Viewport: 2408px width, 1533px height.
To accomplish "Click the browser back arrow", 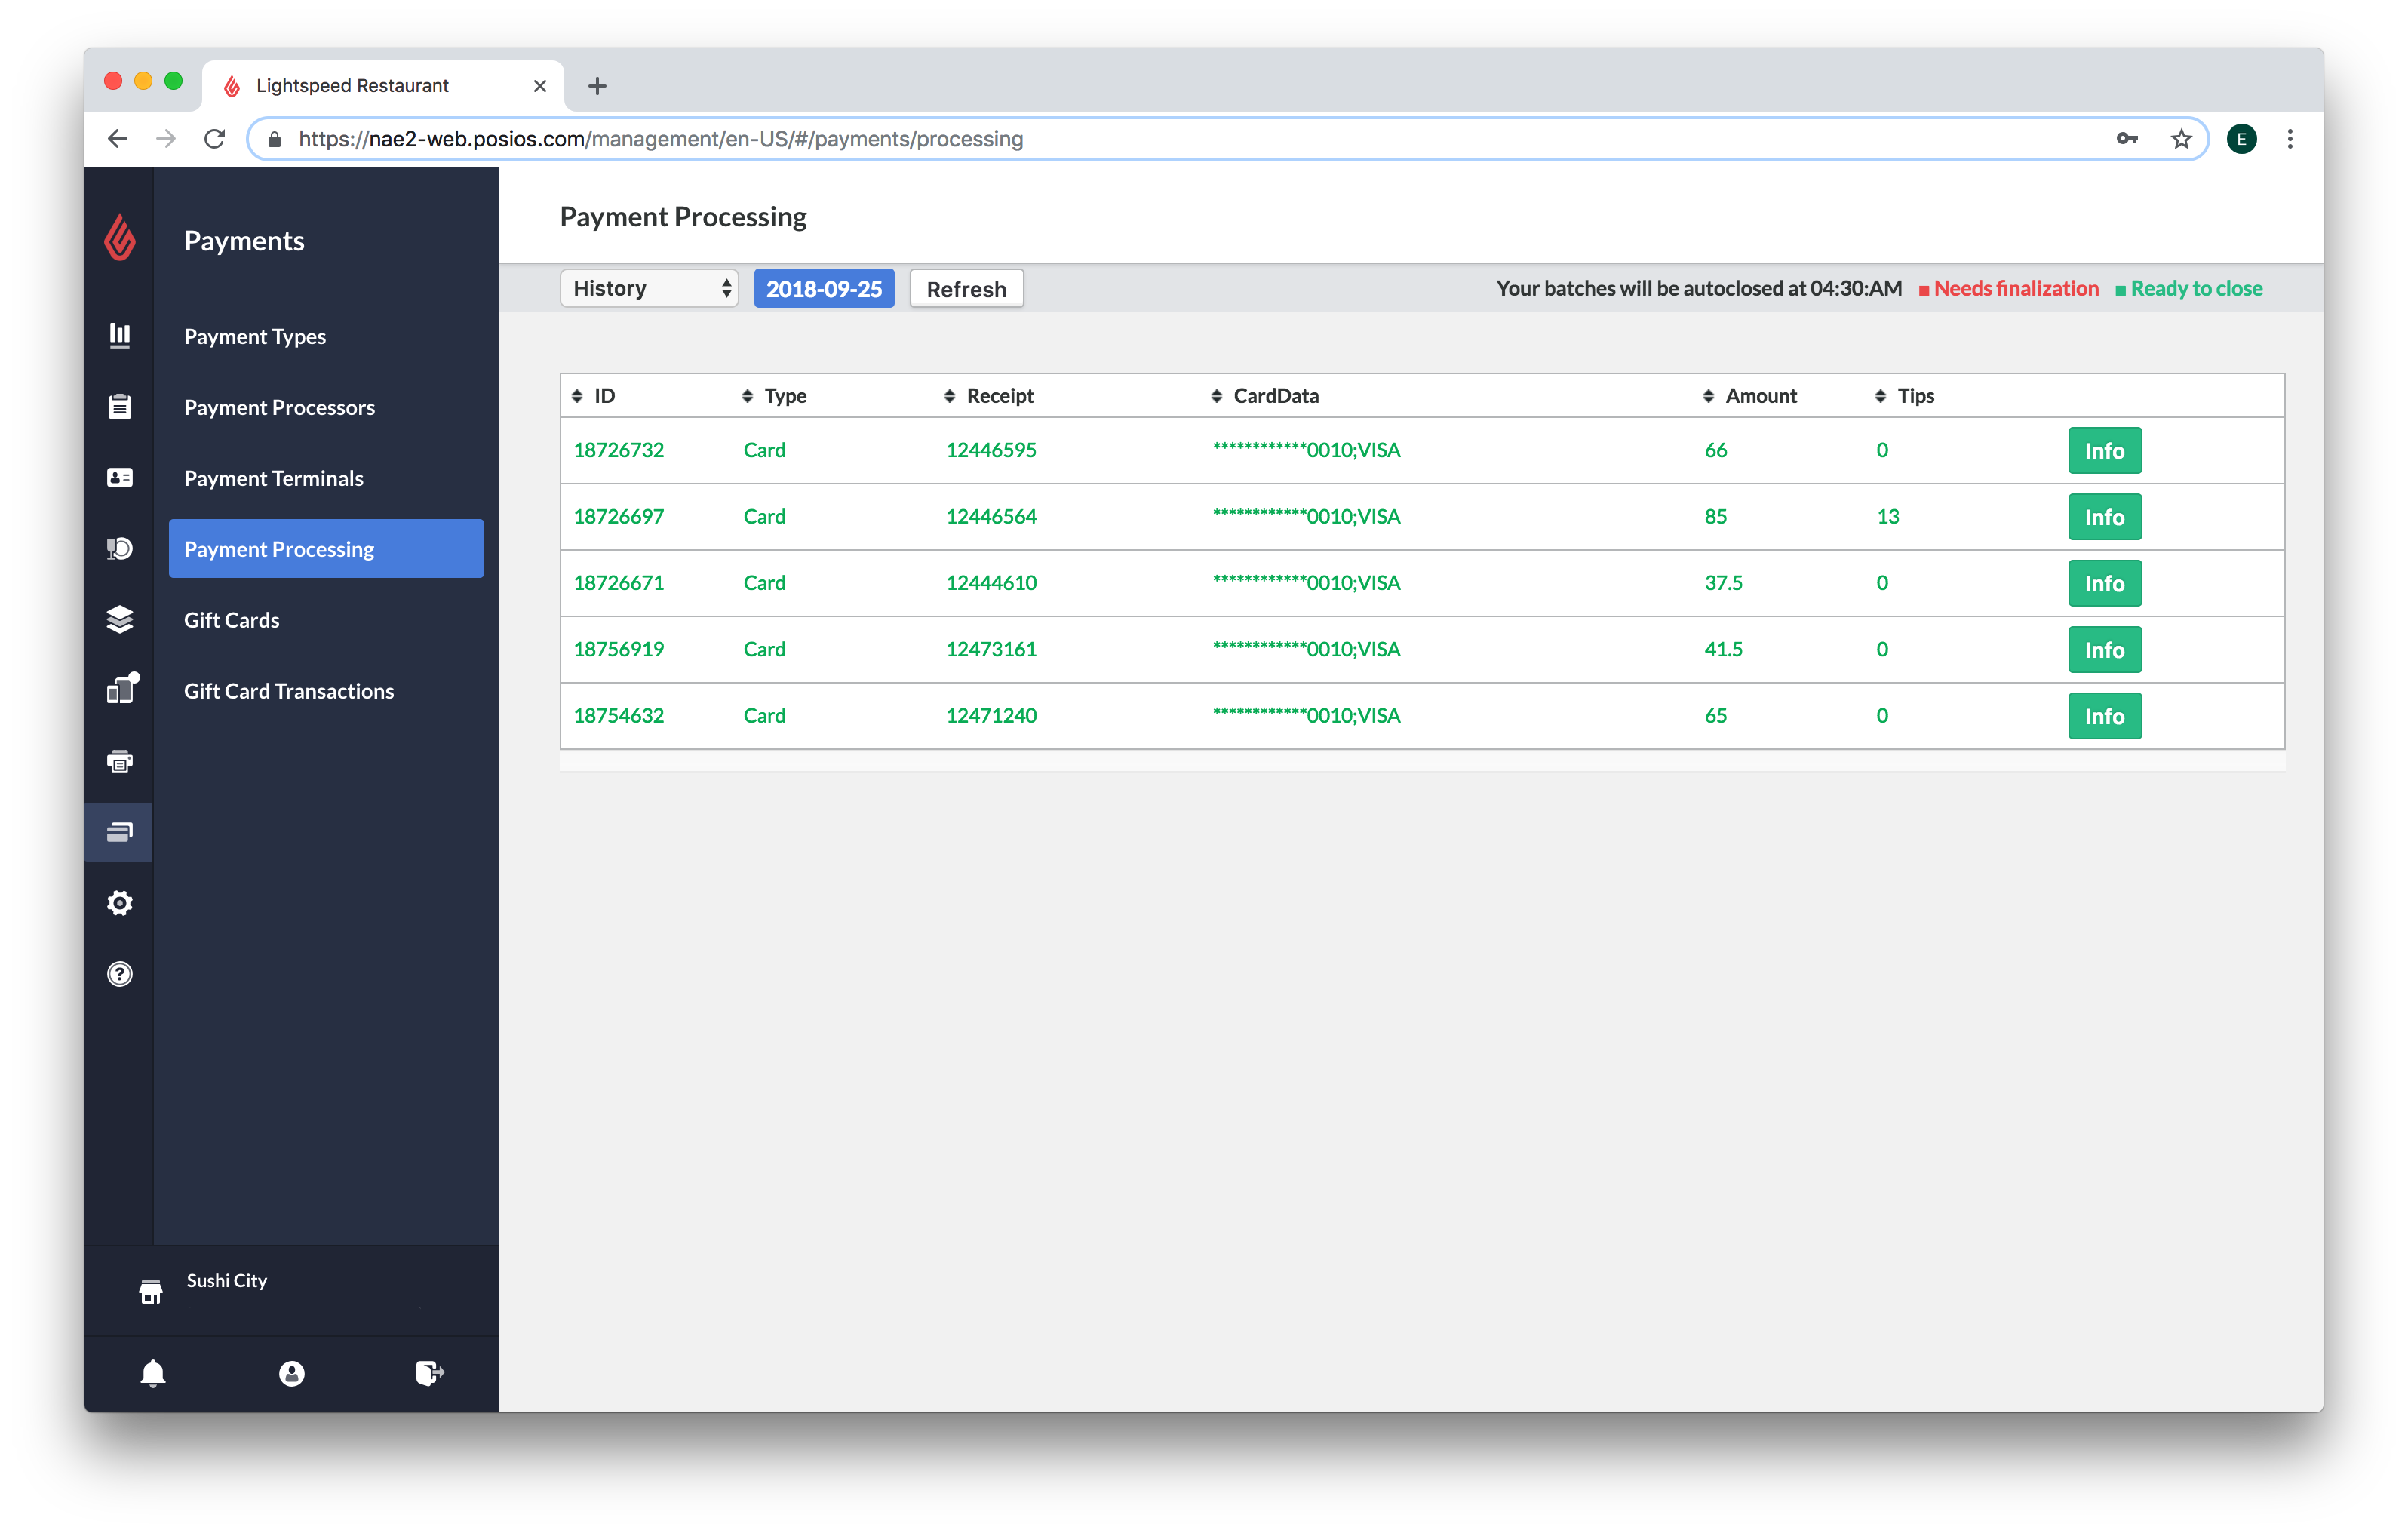I will [118, 139].
